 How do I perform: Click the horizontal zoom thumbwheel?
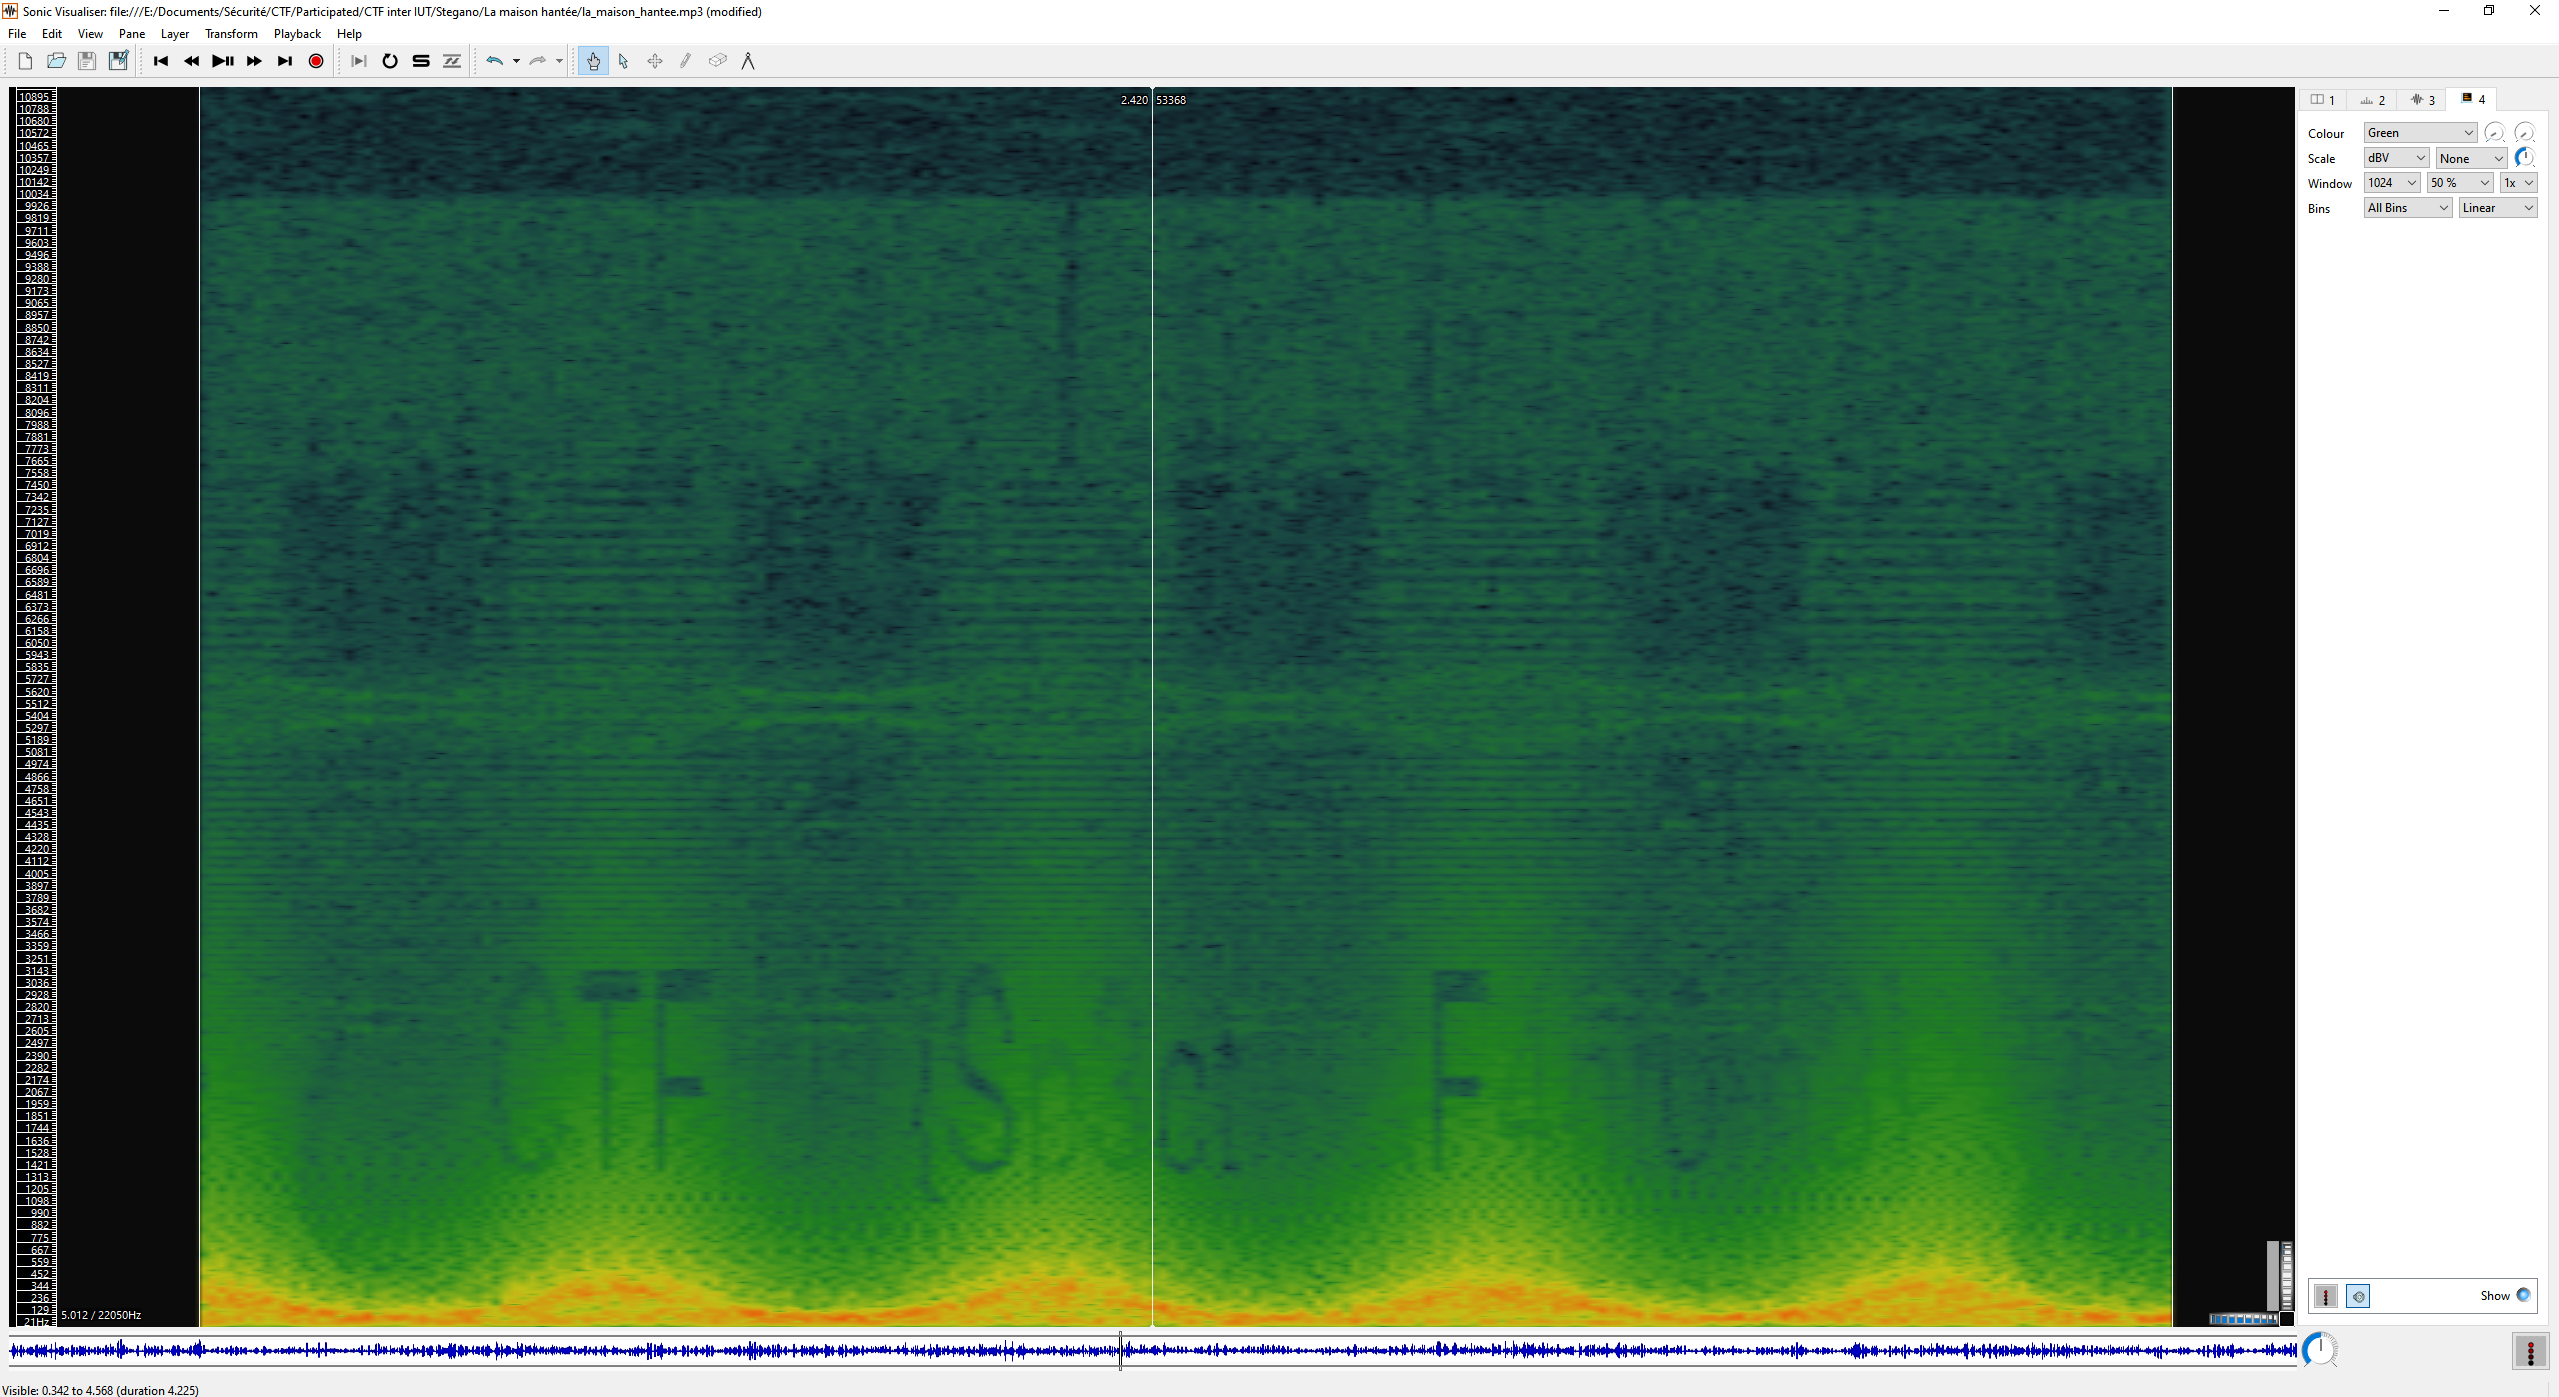(2243, 1319)
